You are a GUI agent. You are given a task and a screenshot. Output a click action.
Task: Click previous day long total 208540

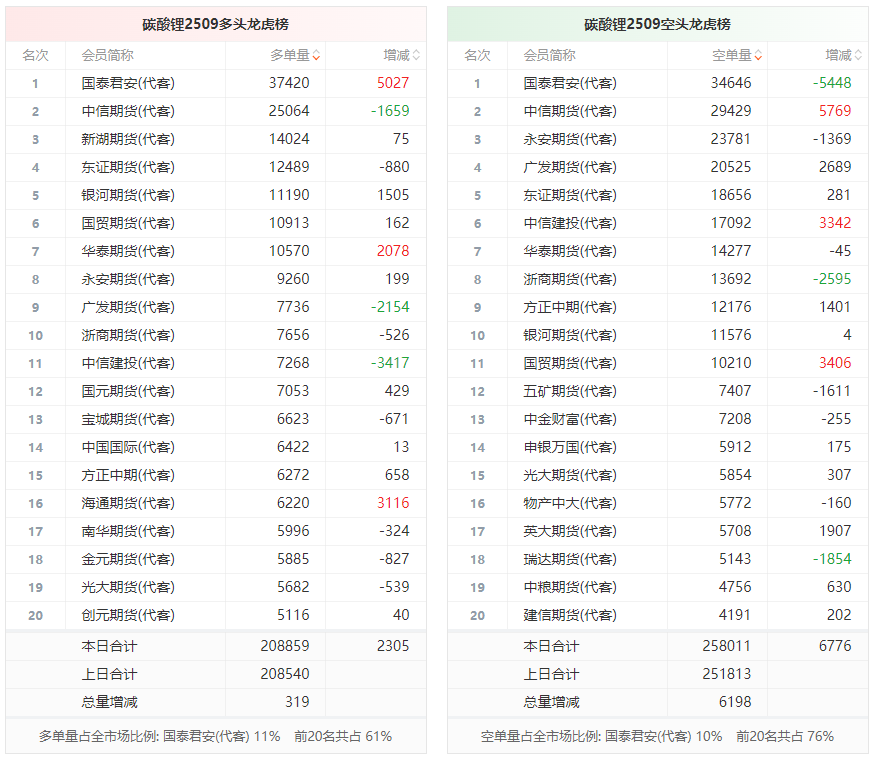(x=285, y=674)
